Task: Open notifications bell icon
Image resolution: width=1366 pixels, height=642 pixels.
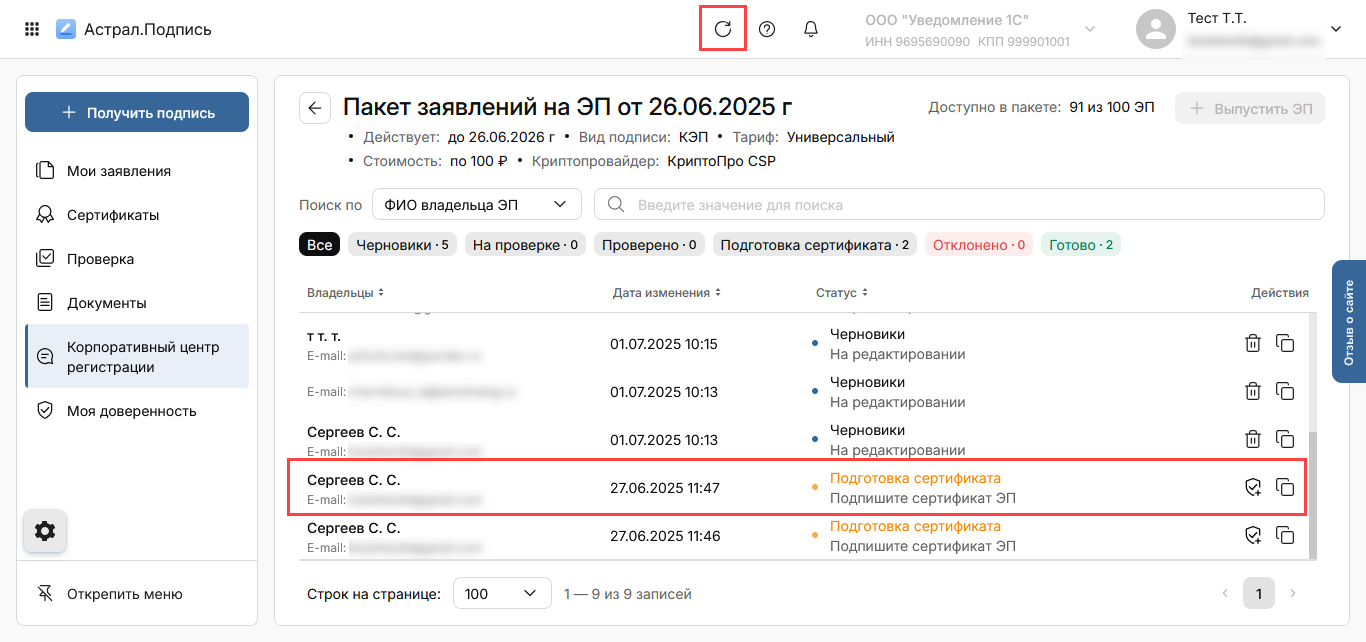Action: (811, 29)
